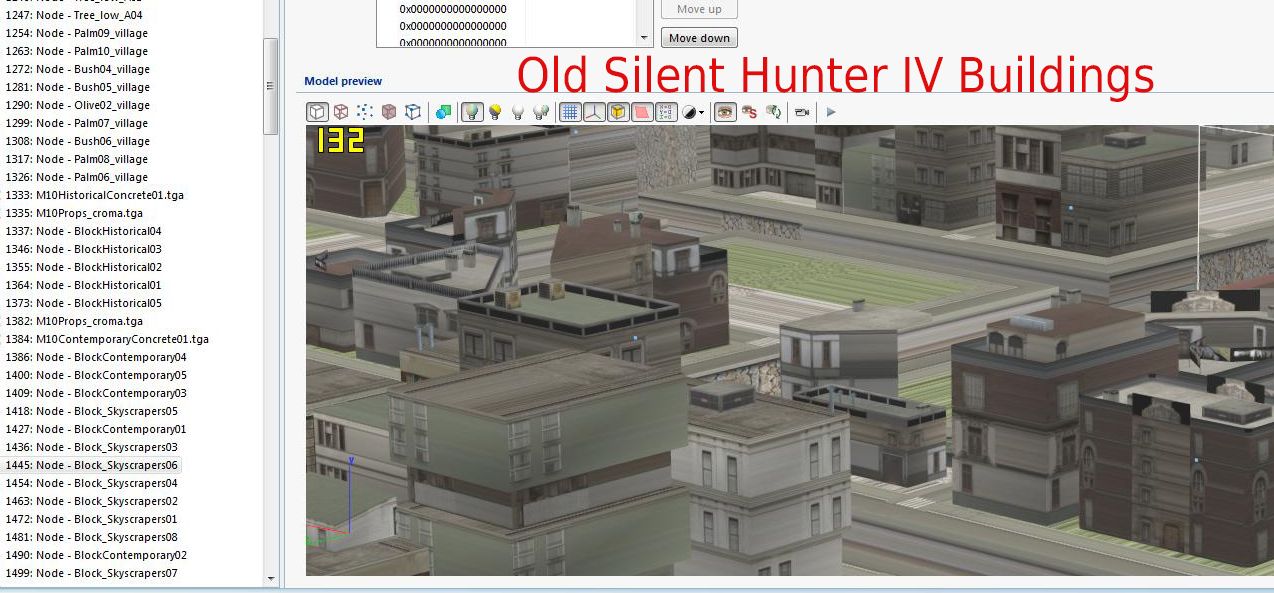Select node 1409 BlockContemporary03
1274x593 pixels.
tap(96, 393)
